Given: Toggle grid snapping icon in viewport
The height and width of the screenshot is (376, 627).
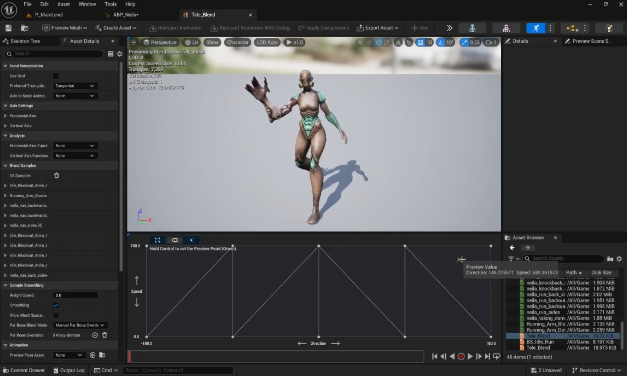Looking at the screenshot, I should [420, 42].
